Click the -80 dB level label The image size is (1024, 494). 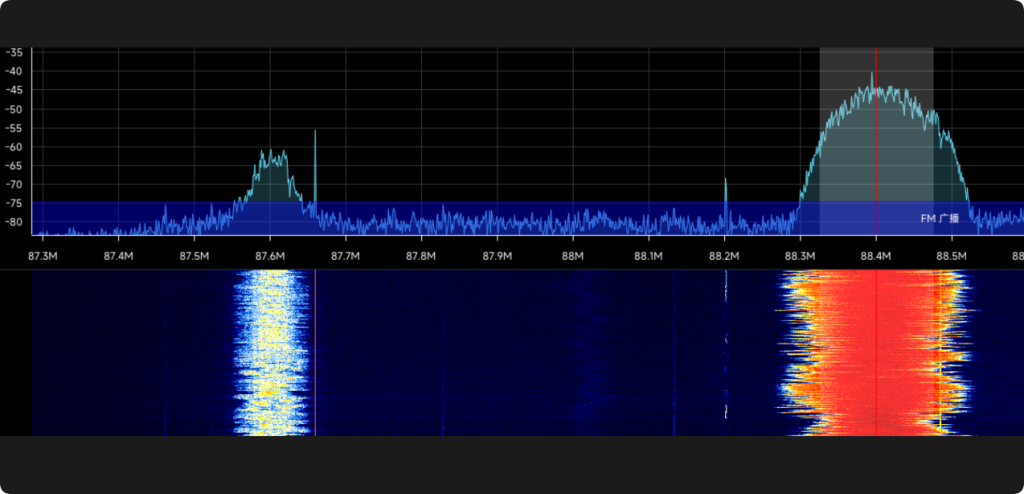pyautogui.click(x=14, y=223)
